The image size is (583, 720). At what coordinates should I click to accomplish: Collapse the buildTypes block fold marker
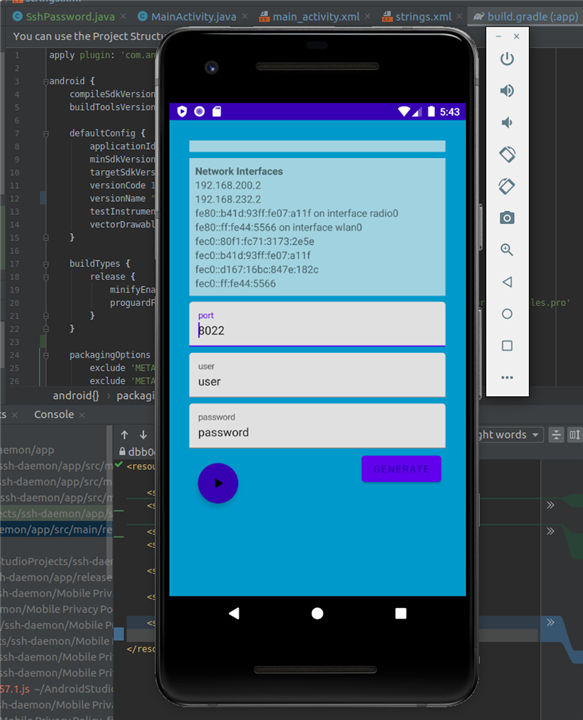[46, 264]
